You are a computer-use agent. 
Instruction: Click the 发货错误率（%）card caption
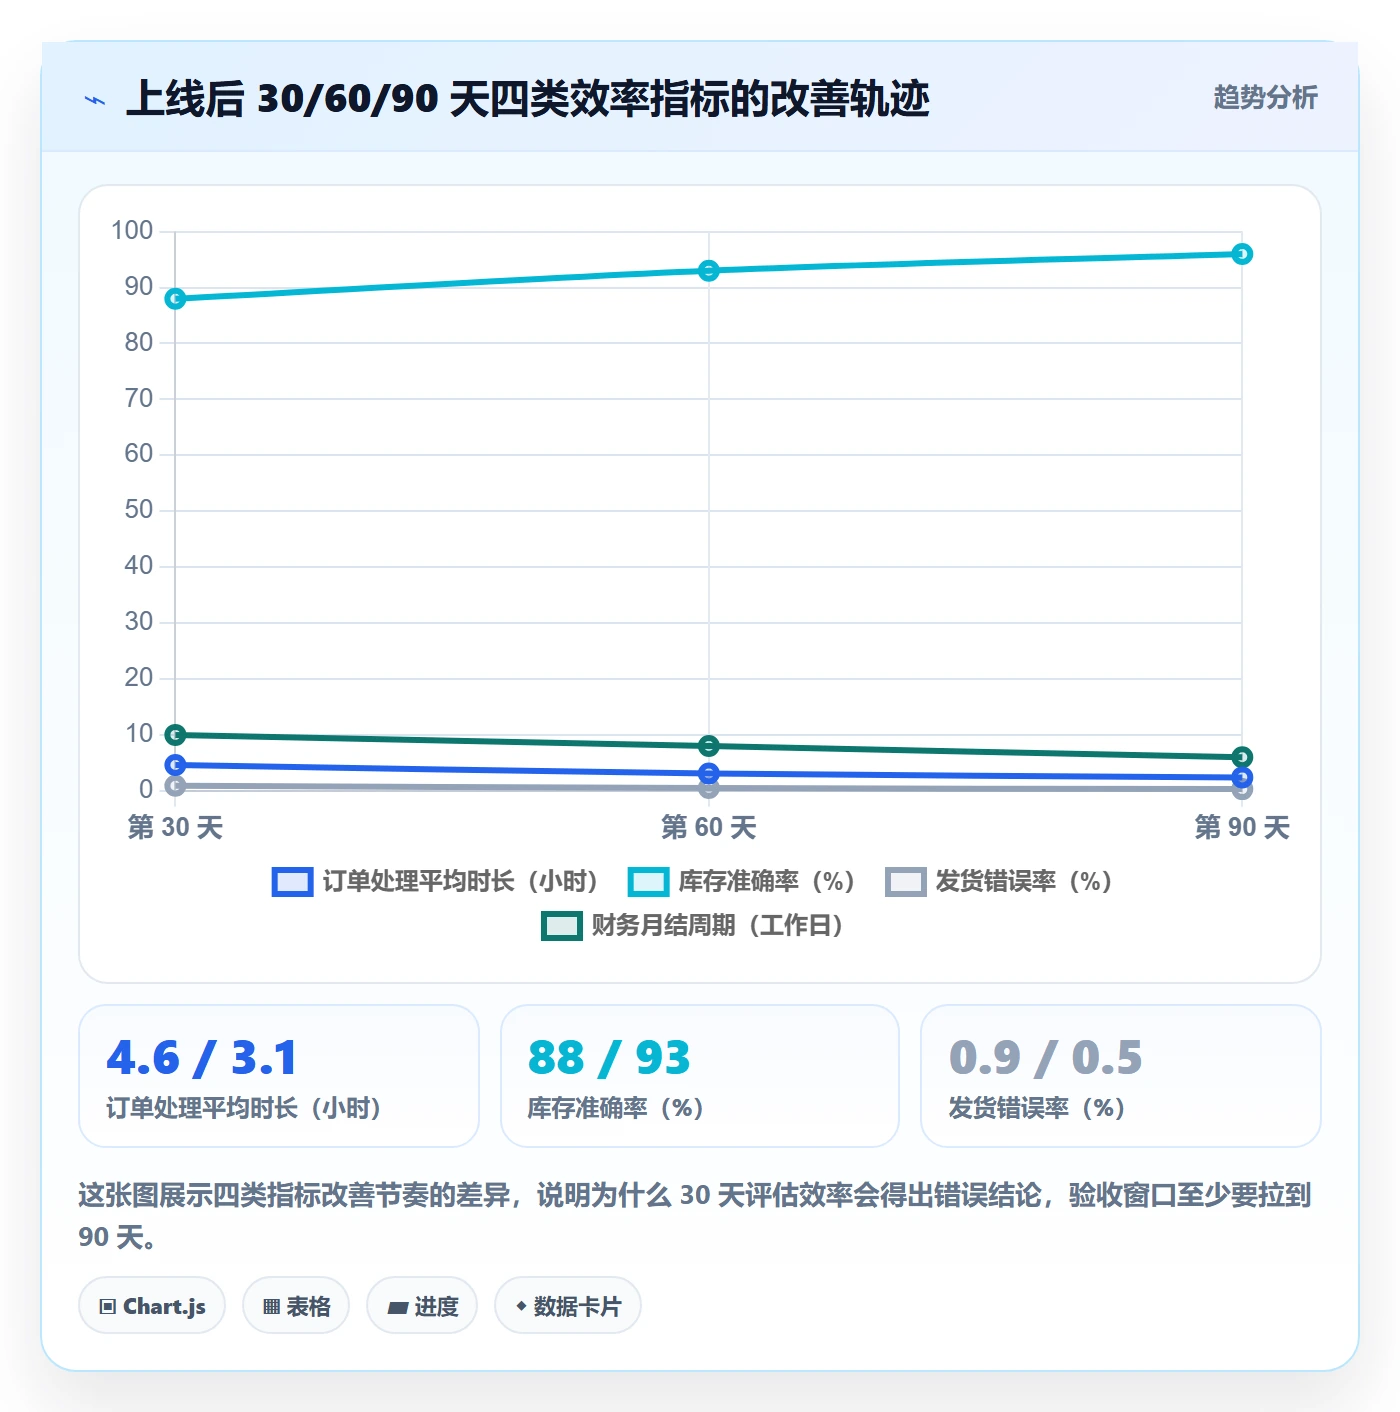pyautogui.click(x=1037, y=1108)
